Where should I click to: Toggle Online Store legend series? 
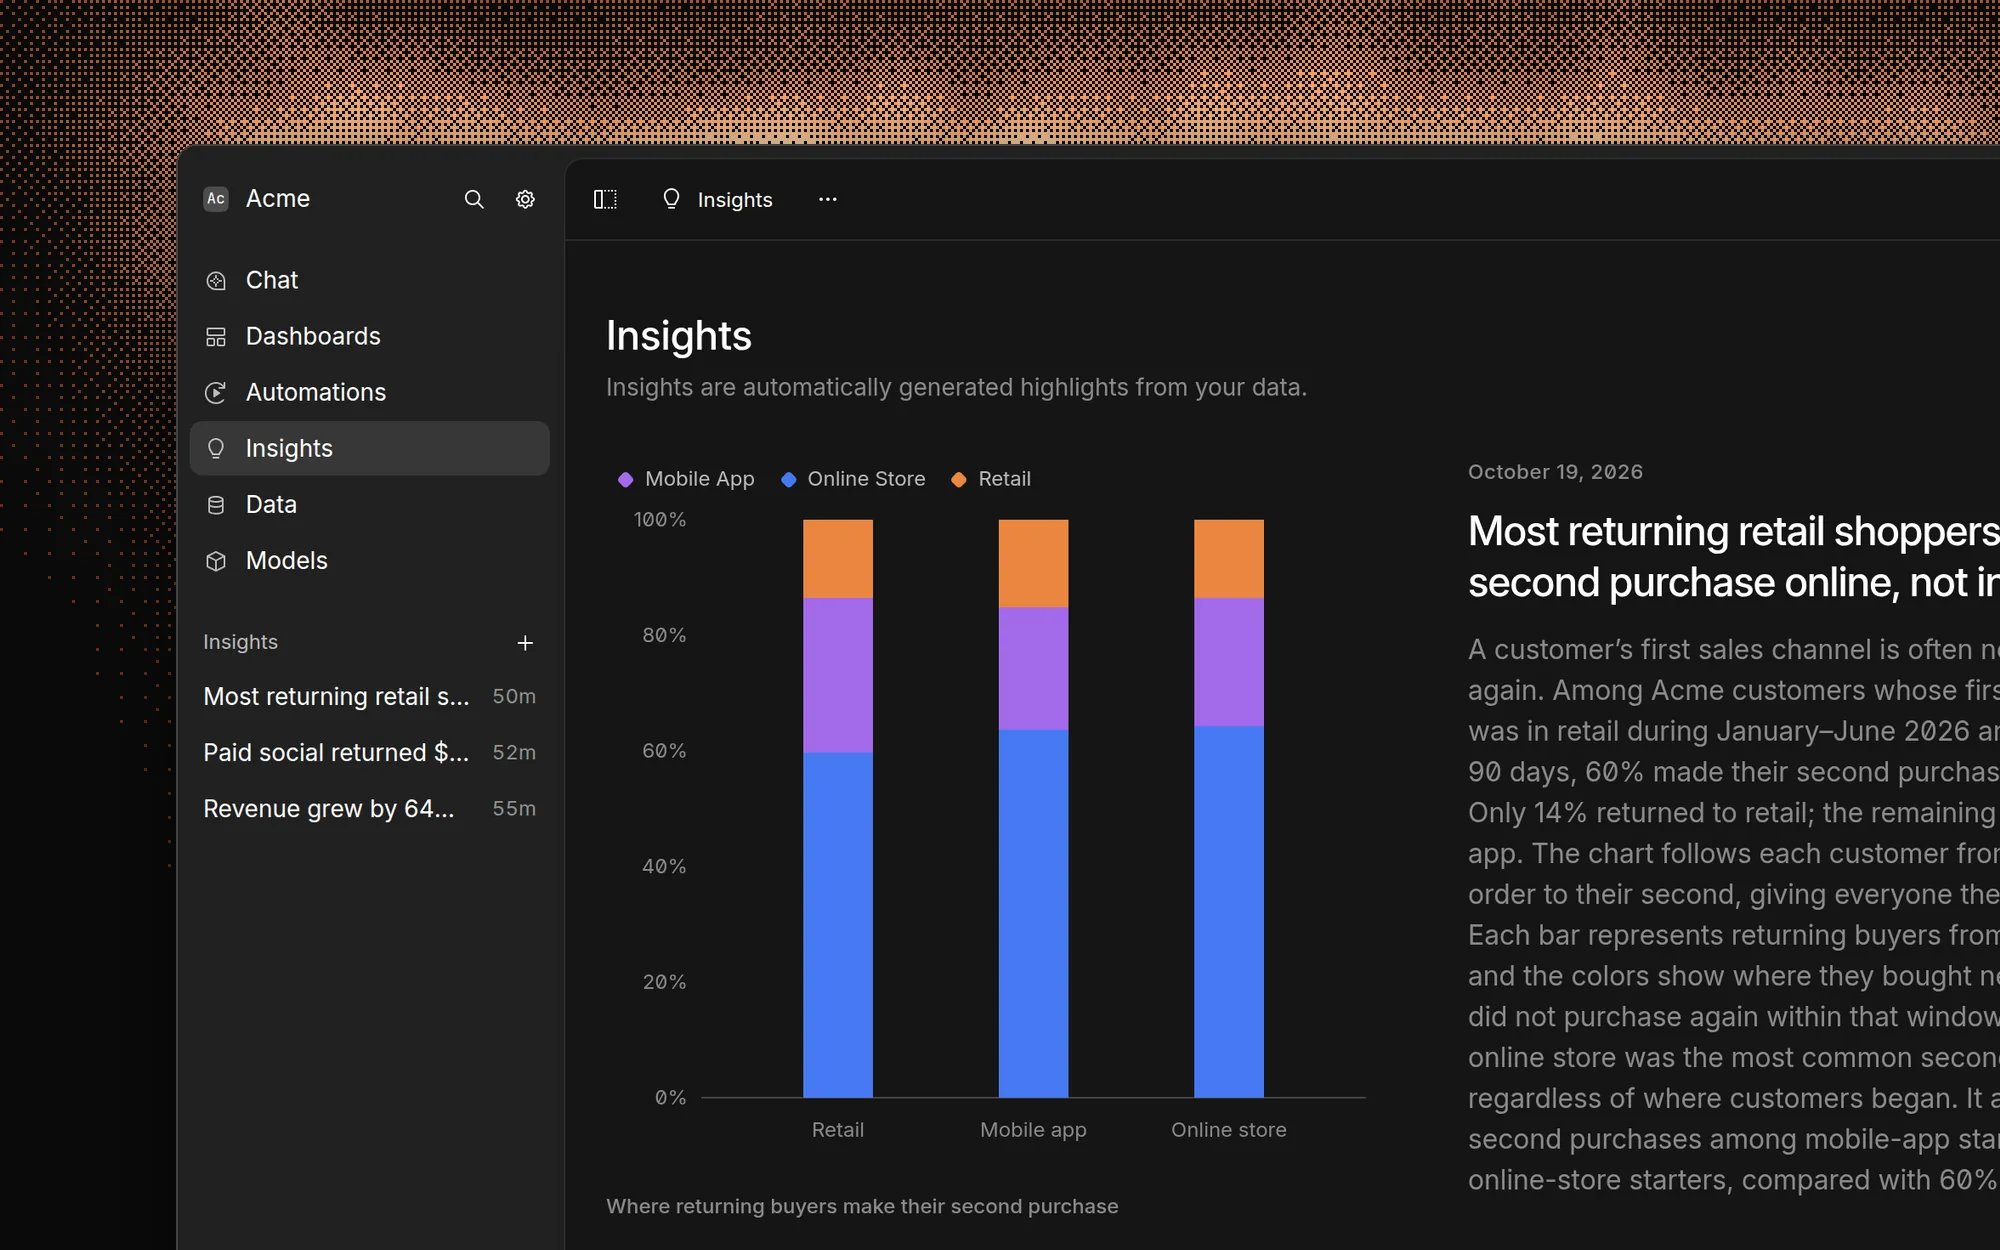(853, 479)
